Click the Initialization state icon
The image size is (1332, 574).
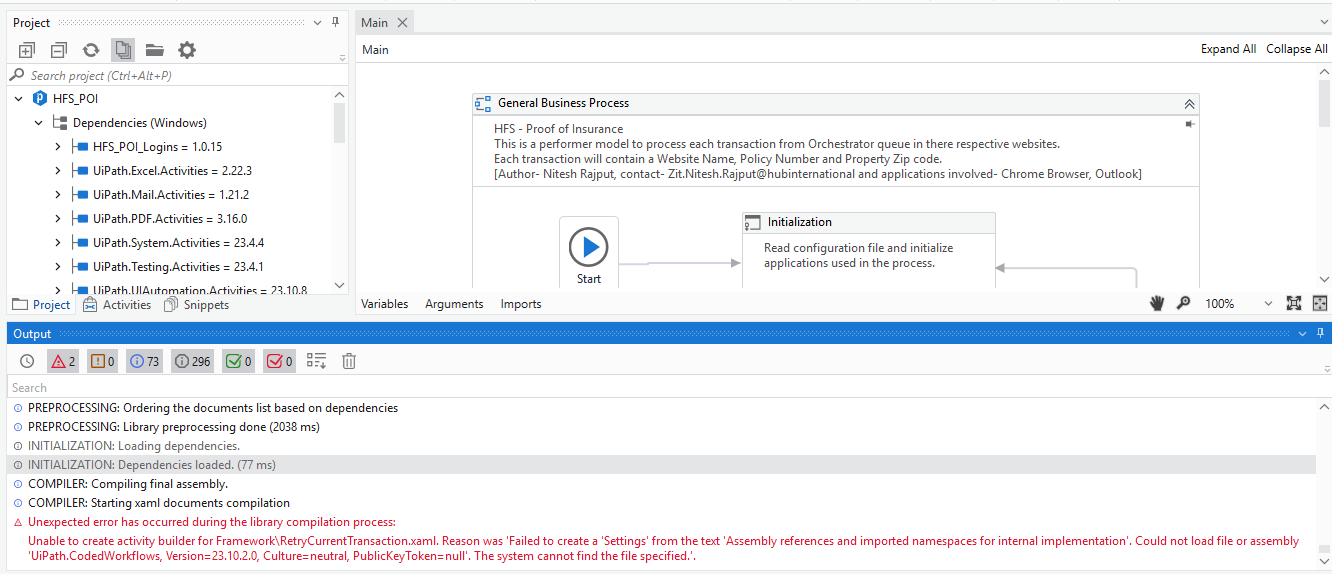click(x=754, y=222)
